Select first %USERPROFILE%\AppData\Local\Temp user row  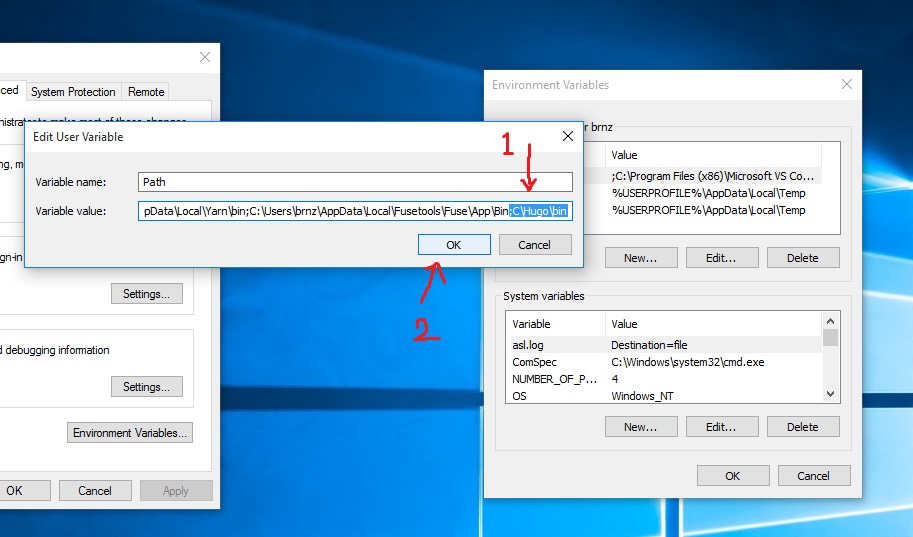tap(708, 193)
